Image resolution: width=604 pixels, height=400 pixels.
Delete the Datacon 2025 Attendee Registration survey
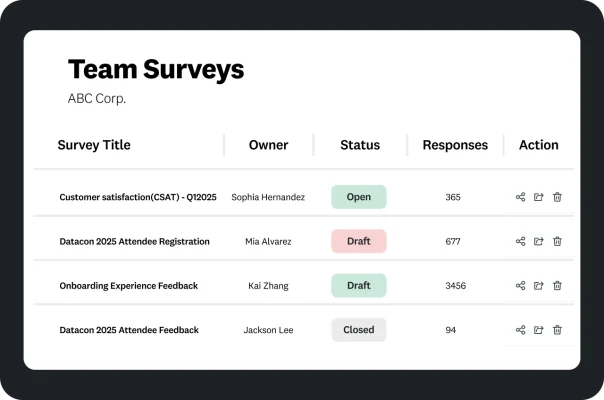[557, 241]
